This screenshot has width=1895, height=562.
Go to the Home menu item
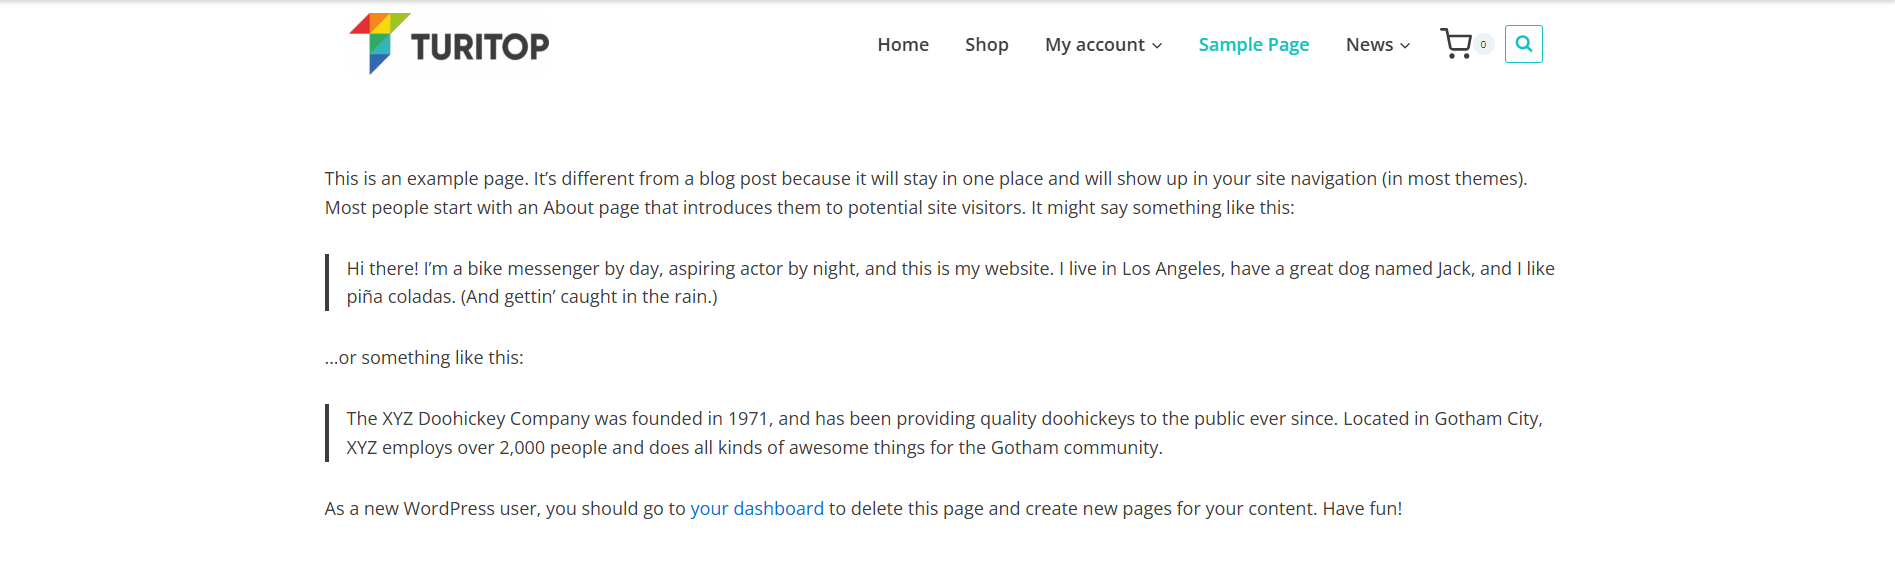click(x=903, y=45)
